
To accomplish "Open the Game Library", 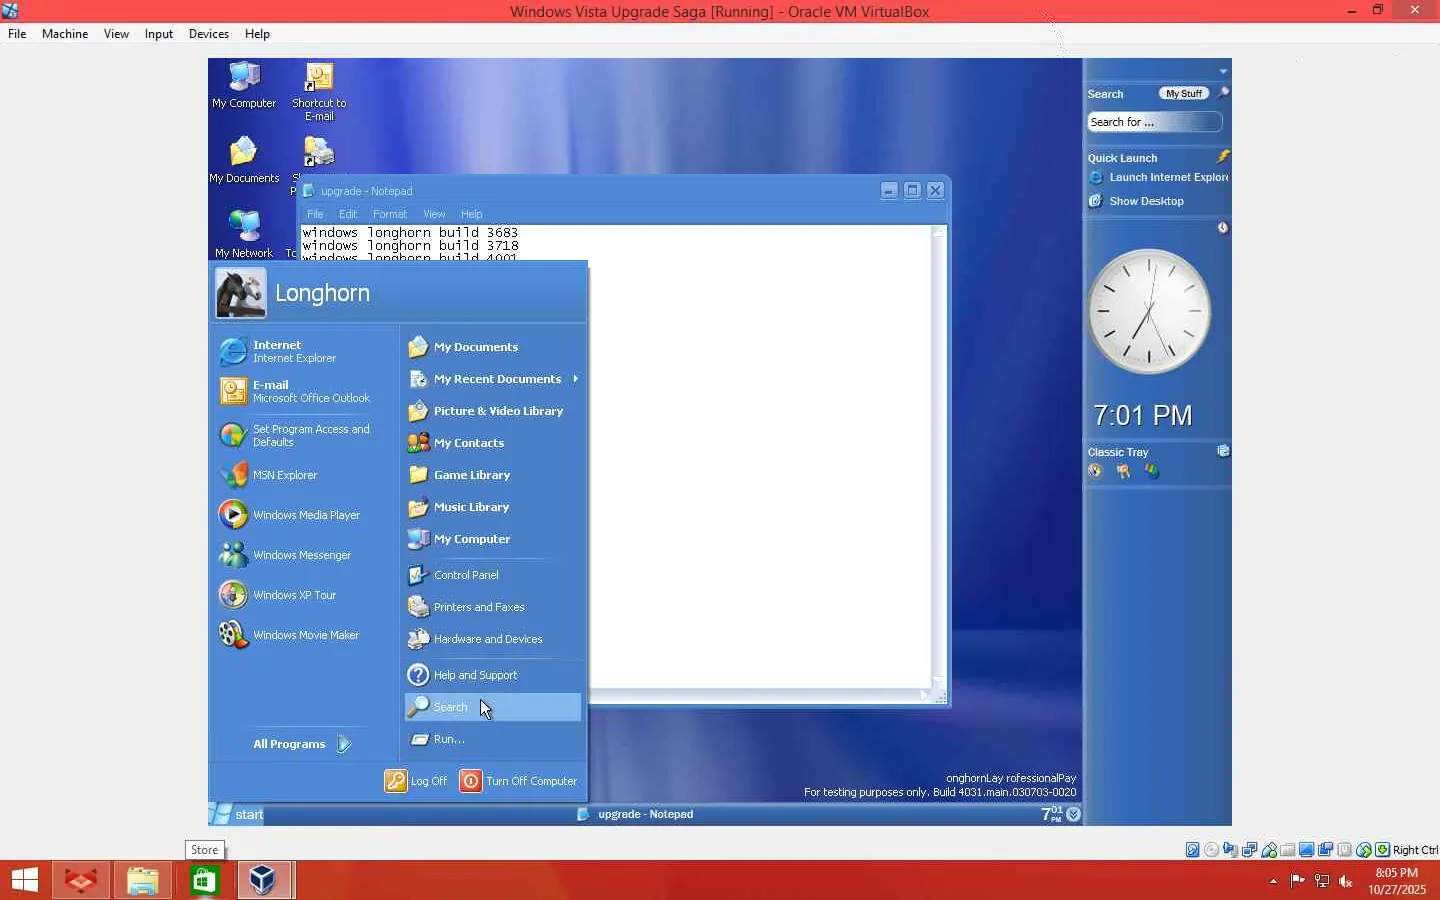I will 493,475.
